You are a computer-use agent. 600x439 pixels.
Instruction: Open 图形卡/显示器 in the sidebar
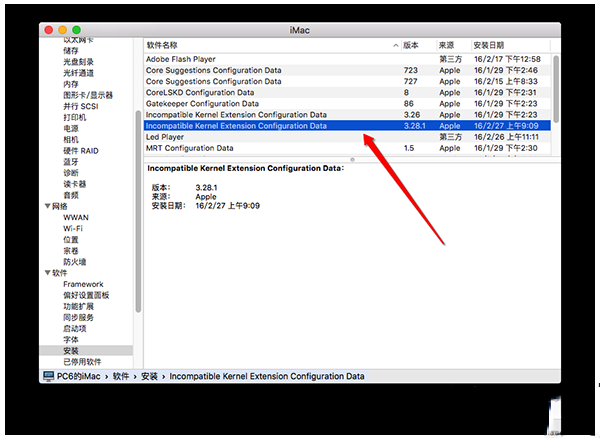pyautogui.click(x=88, y=95)
